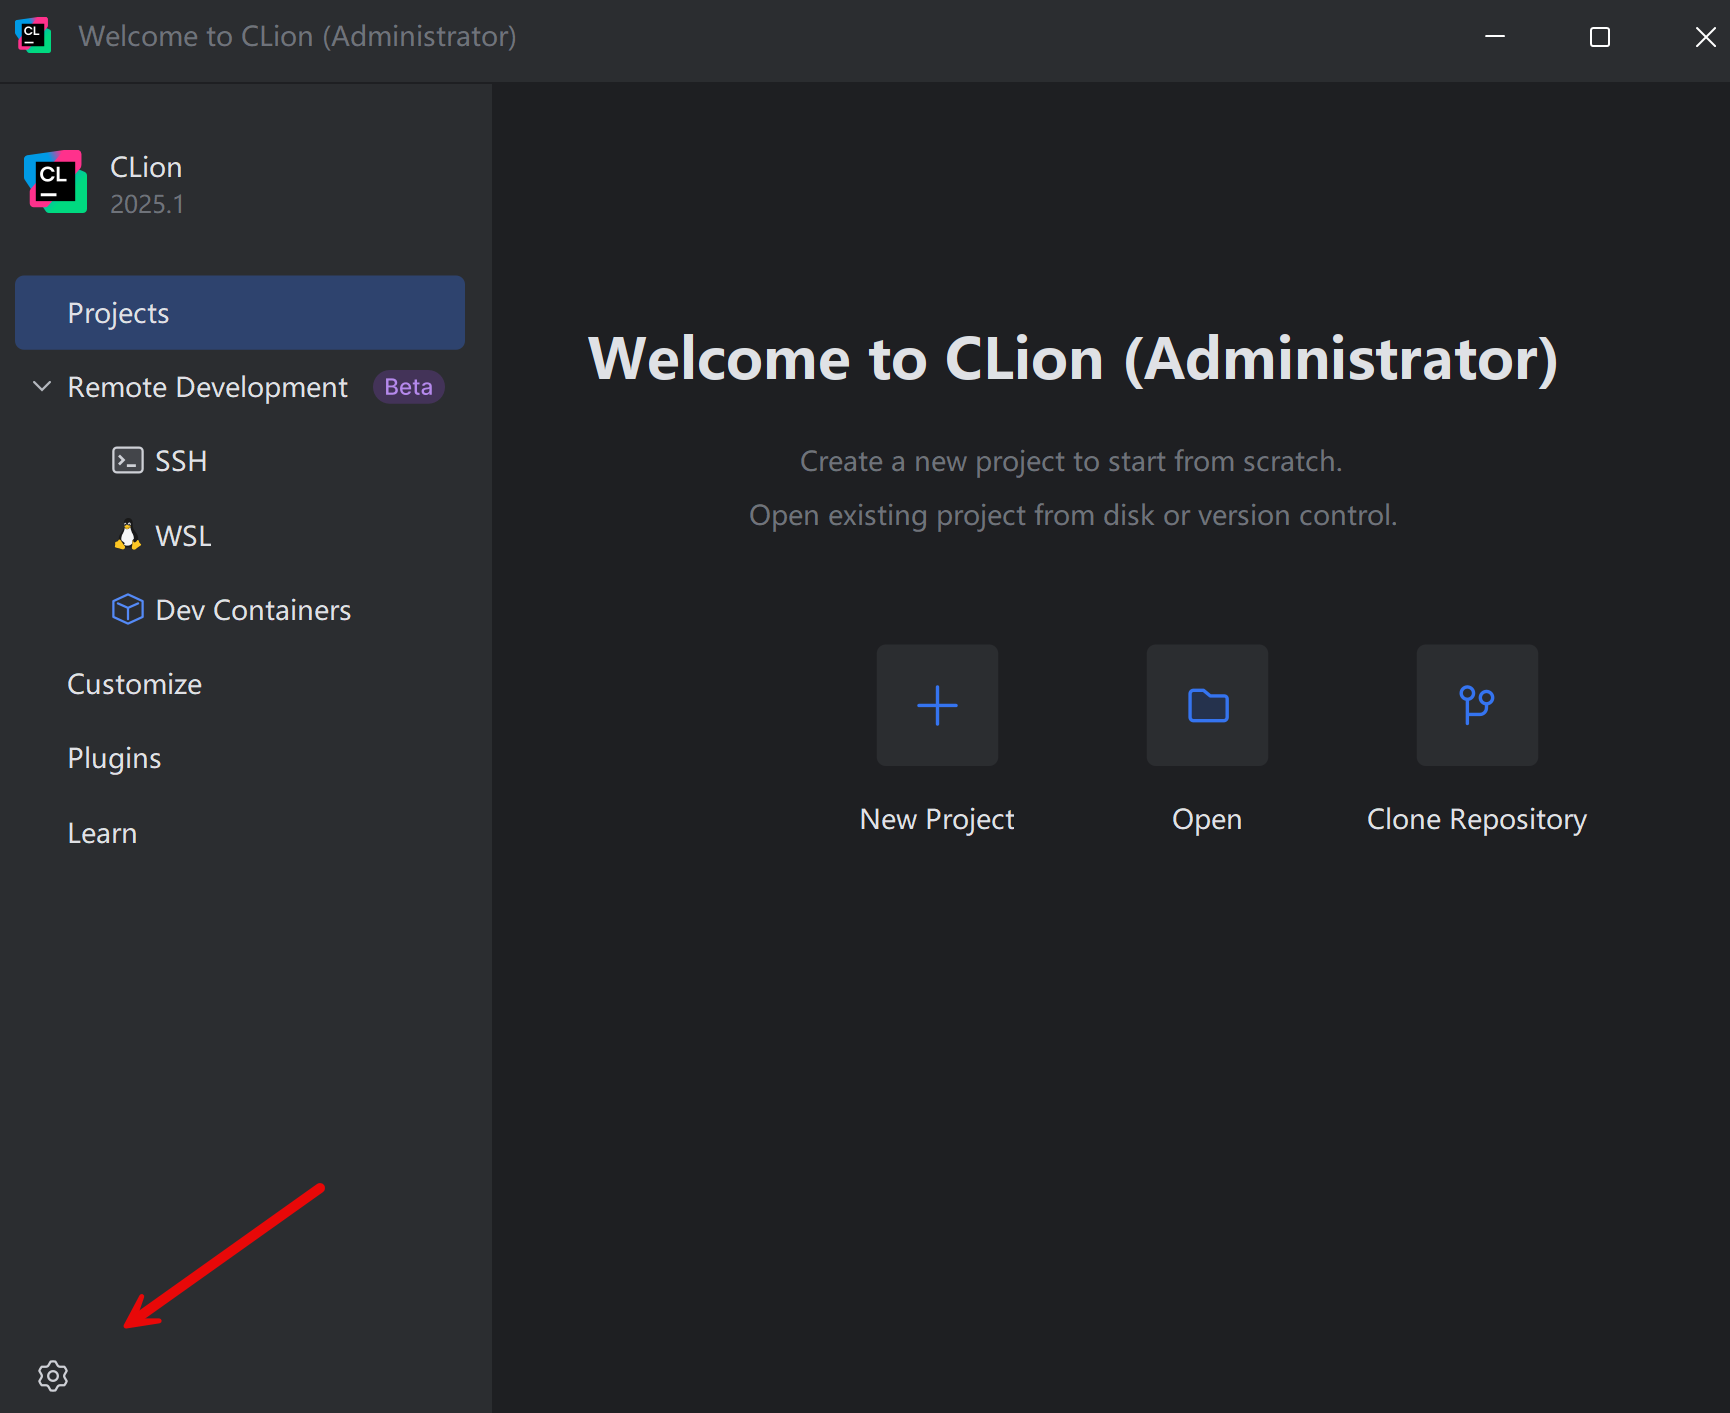Click the WSL penguin icon

pyautogui.click(x=127, y=536)
